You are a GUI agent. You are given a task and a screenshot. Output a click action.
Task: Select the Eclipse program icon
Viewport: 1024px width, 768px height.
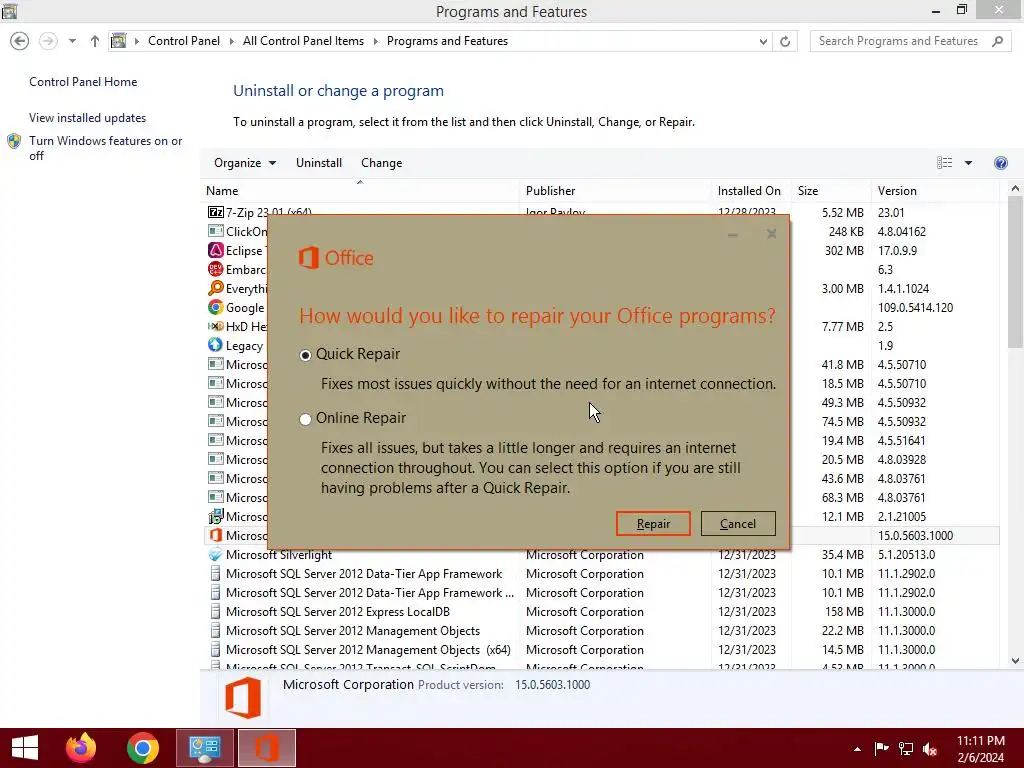(216, 250)
